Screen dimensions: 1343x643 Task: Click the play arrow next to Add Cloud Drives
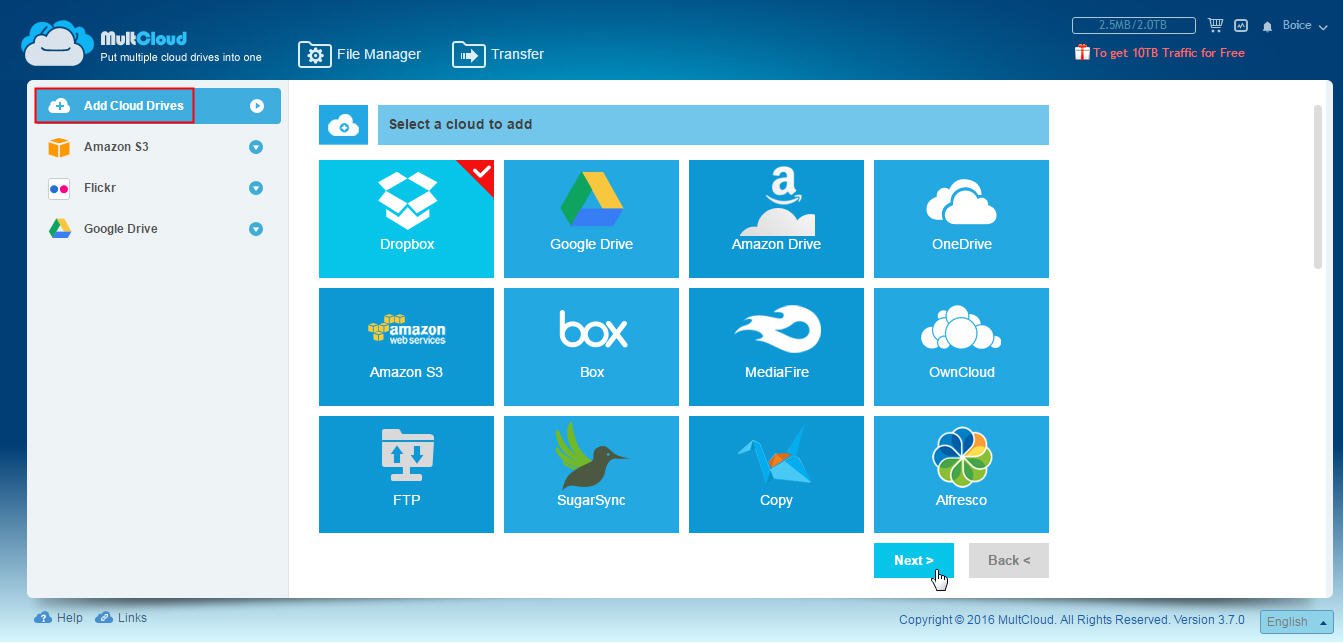pyautogui.click(x=257, y=106)
